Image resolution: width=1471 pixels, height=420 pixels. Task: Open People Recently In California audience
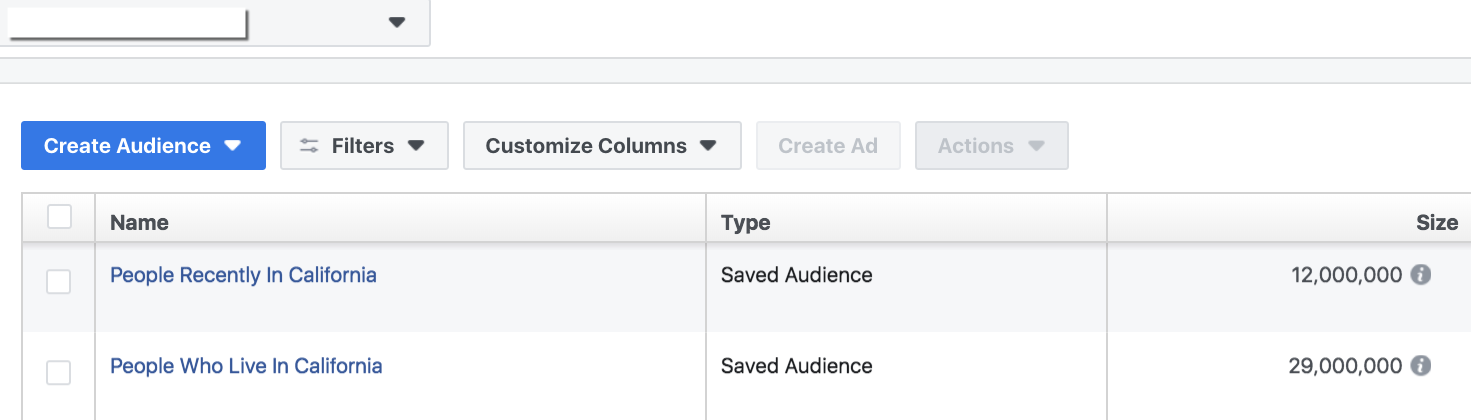pos(243,275)
